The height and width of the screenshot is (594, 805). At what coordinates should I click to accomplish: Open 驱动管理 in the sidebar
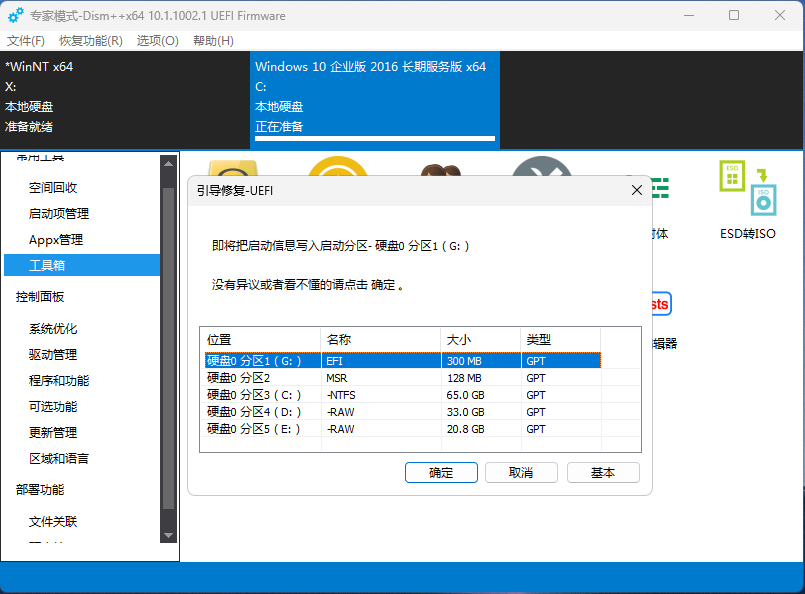click(53, 355)
